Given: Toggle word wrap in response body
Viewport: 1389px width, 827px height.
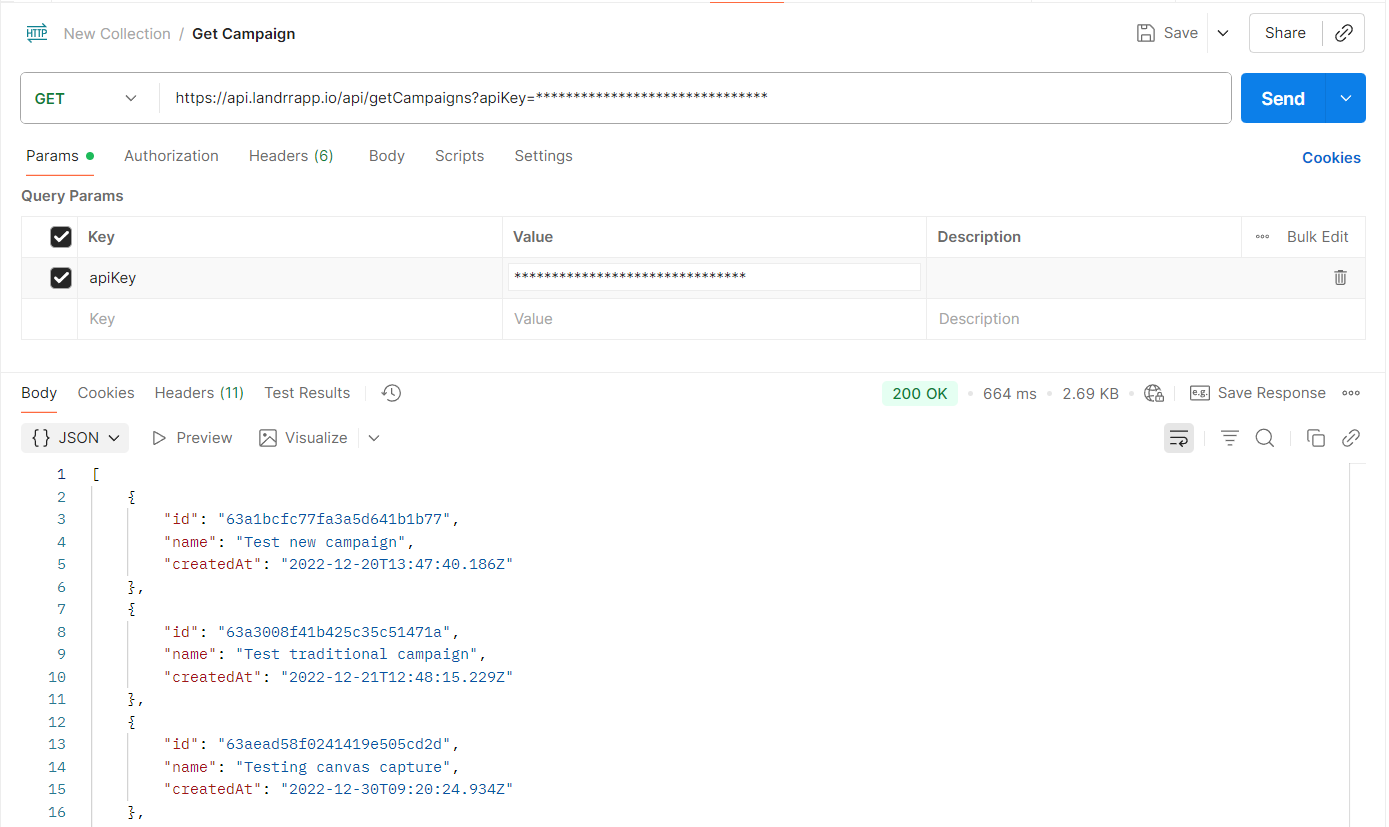Looking at the screenshot, I should (1178, 438).
